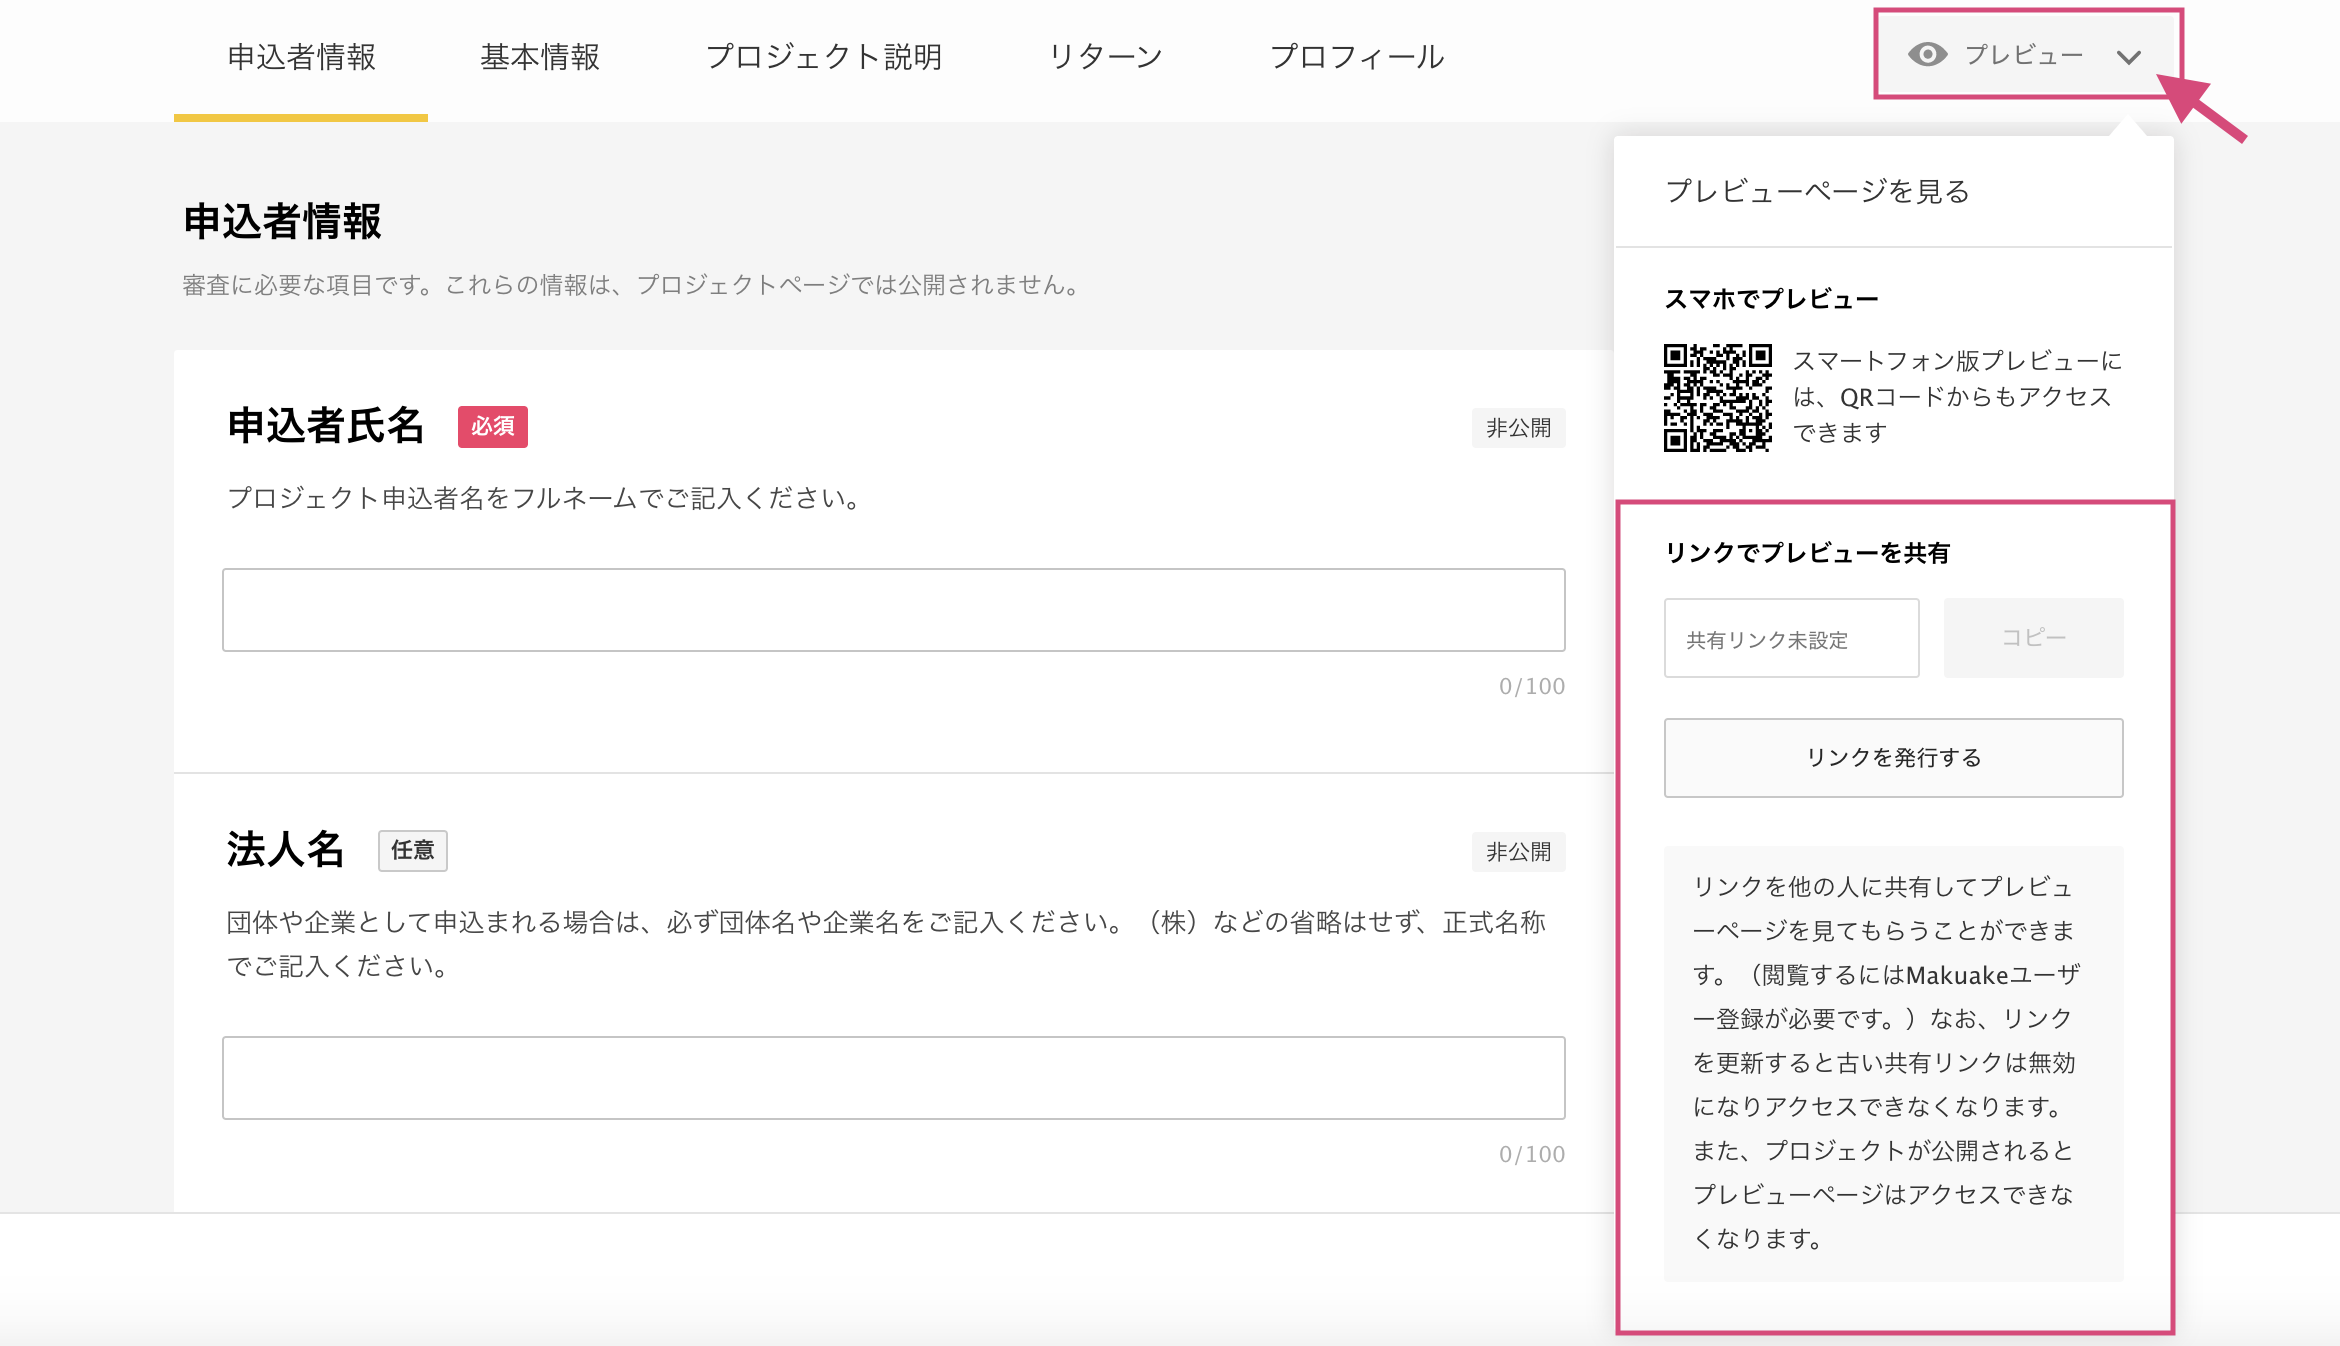The width and height of the screenshot is (2340, 1346).
Task: Open the 申込者情報 tab
Action: pos(301,57)
